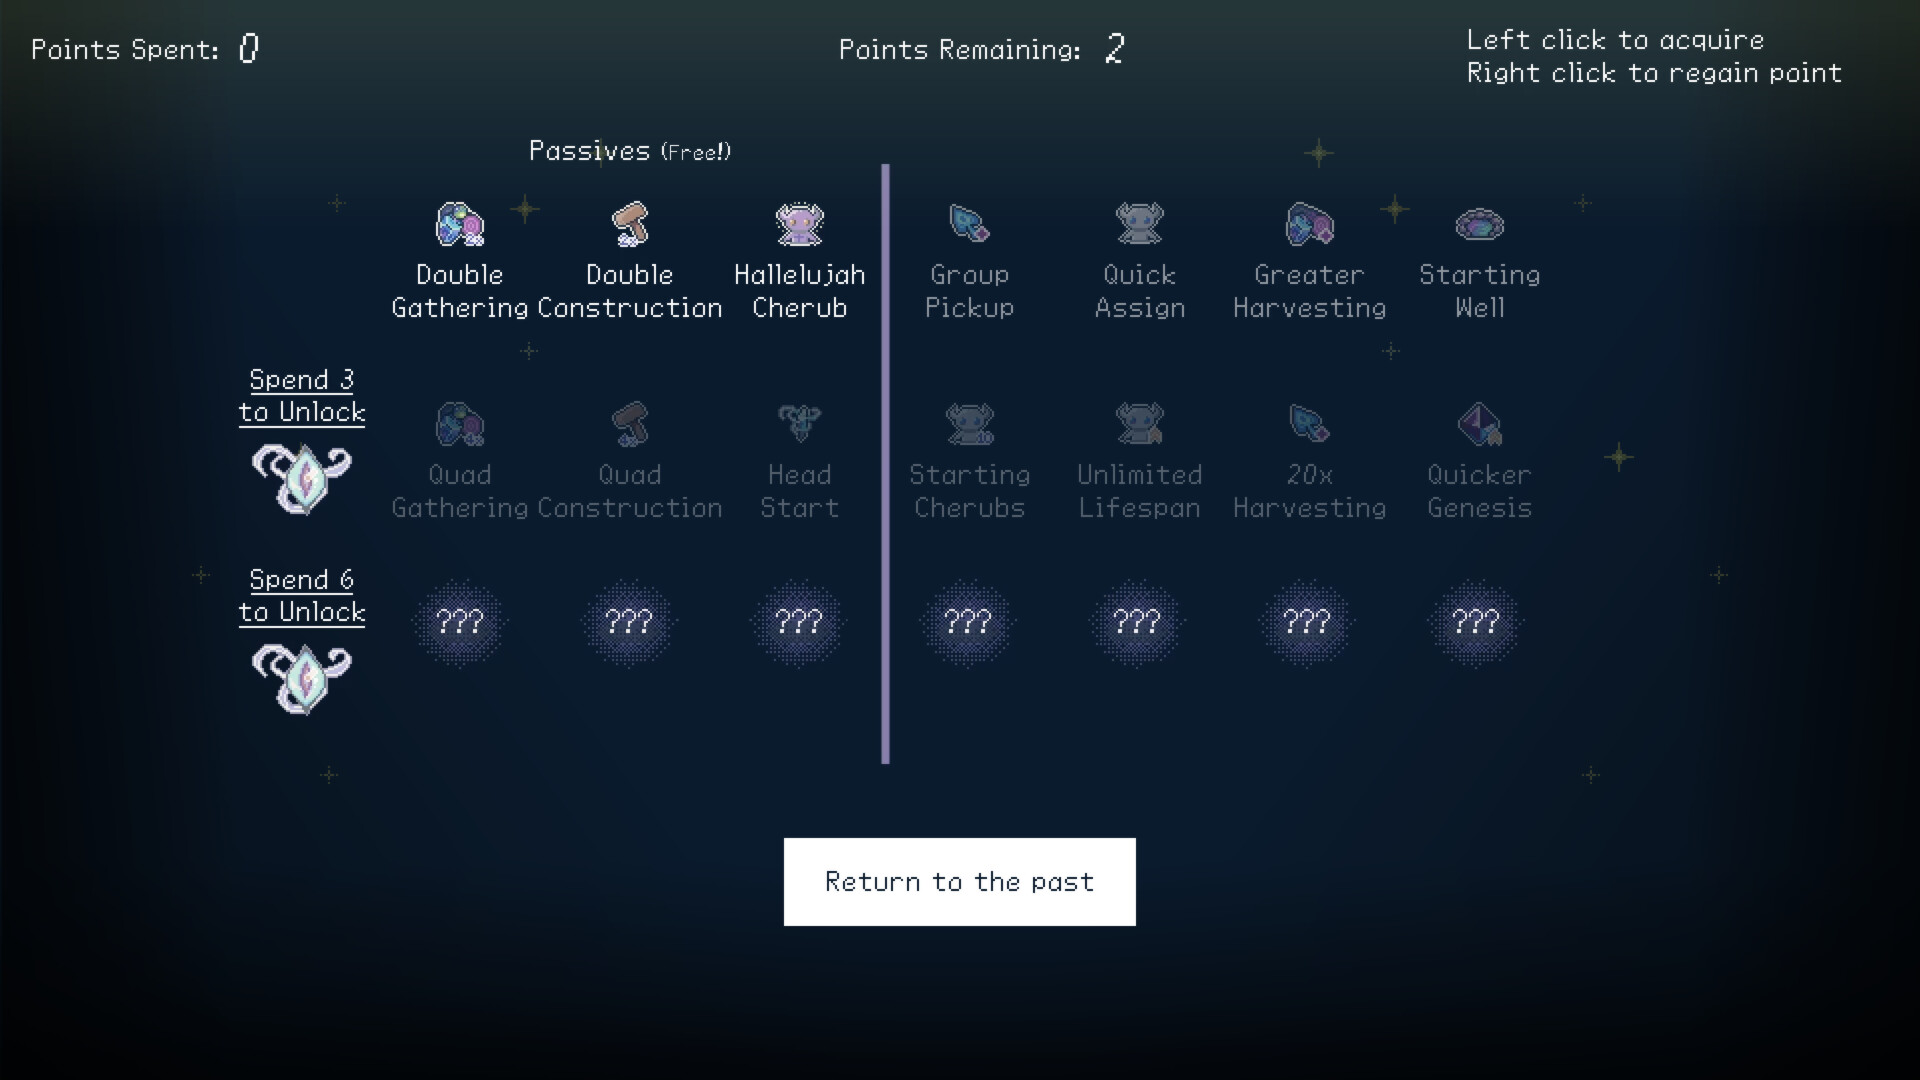Click the Spend 6 to Unlock emblem

coord(302,678)
